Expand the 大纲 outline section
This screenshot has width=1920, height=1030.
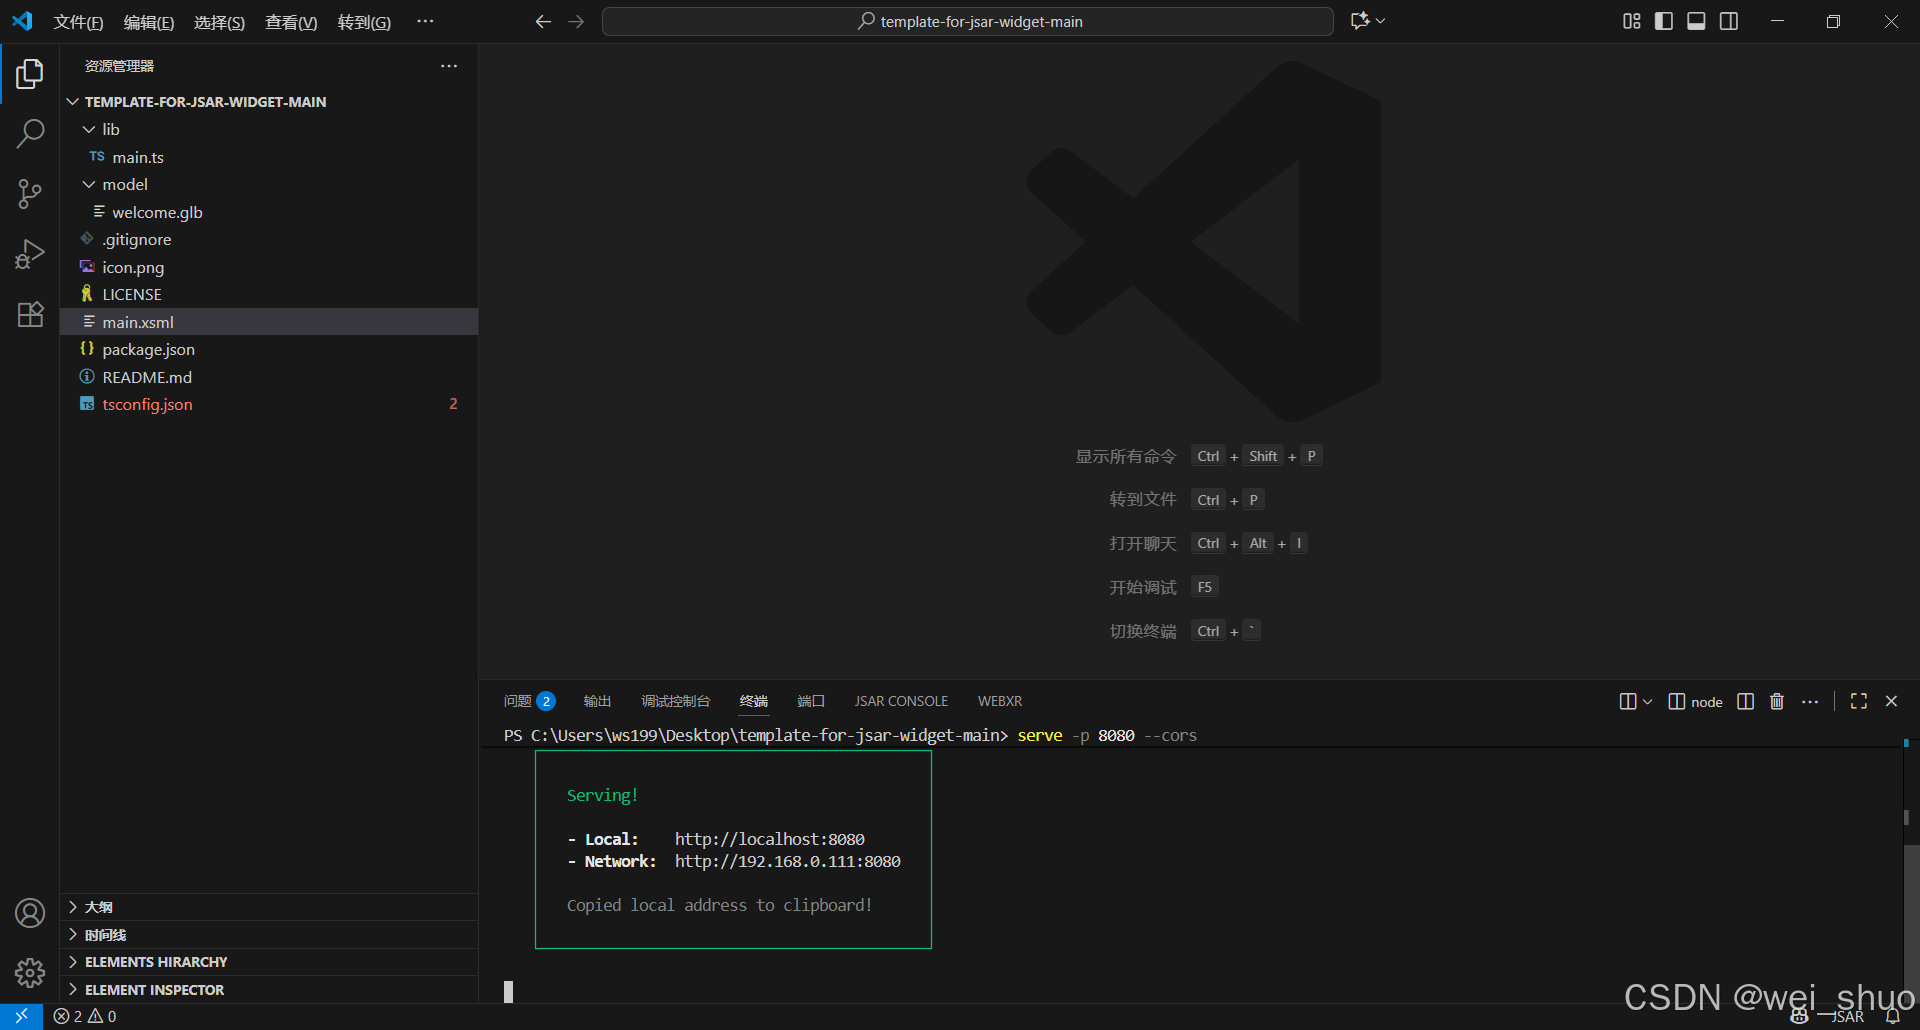pyautogui.click(x=269, y=907)
